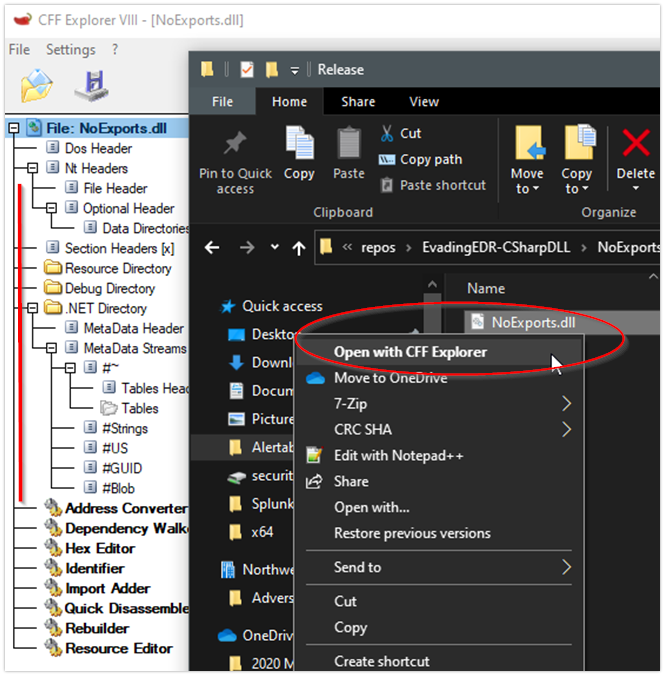Open the Rebuilder tool

point(87,628)
